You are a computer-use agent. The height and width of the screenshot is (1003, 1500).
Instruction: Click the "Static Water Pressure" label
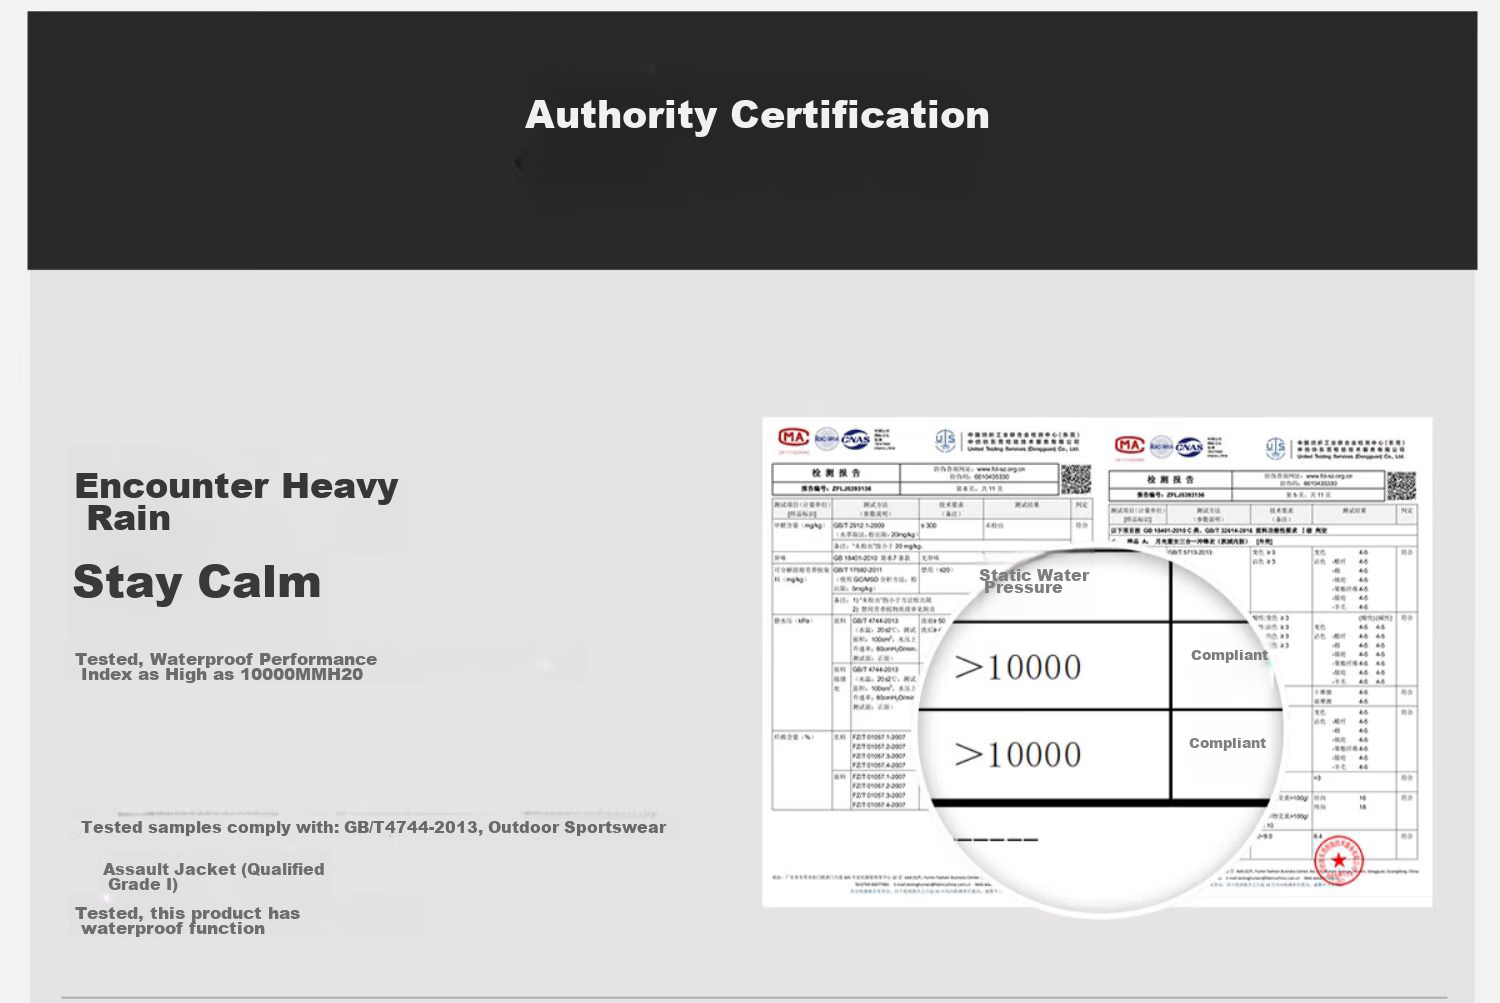(x=1034, y=581)
